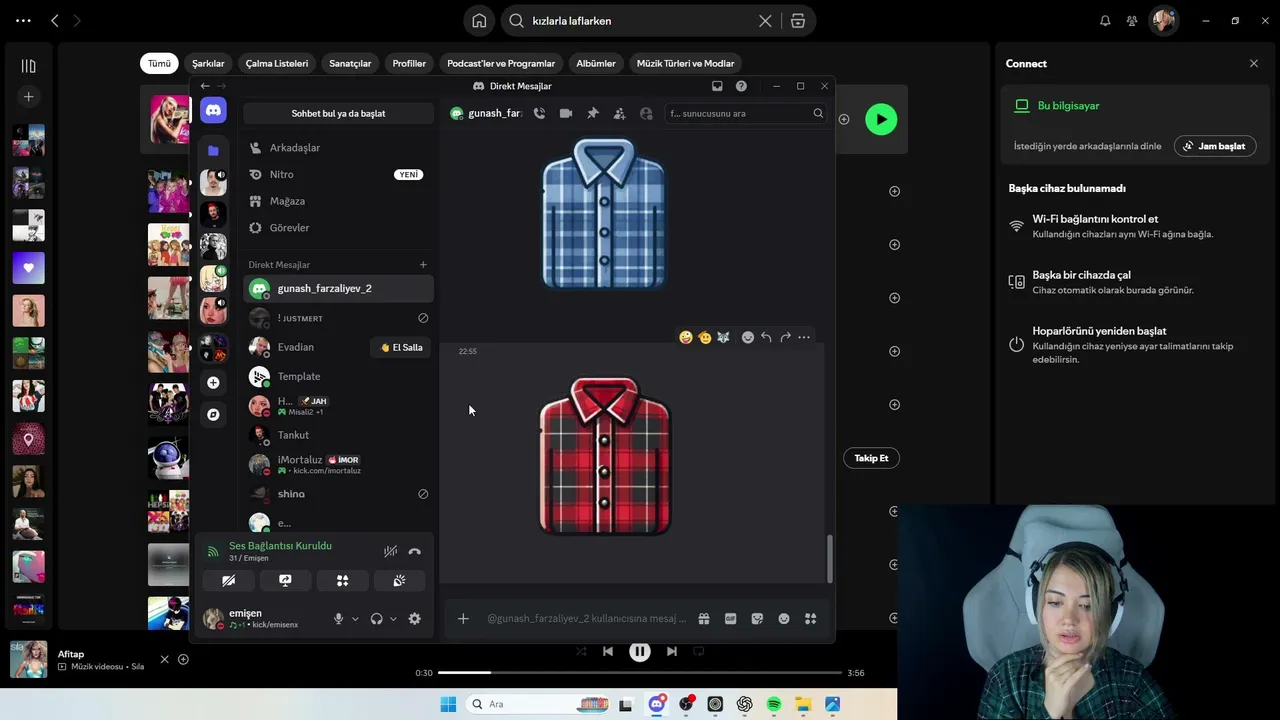1280x720 pixels.
Task: Disconnect from Discord voice channel
Action: click(x=415, y=551)
